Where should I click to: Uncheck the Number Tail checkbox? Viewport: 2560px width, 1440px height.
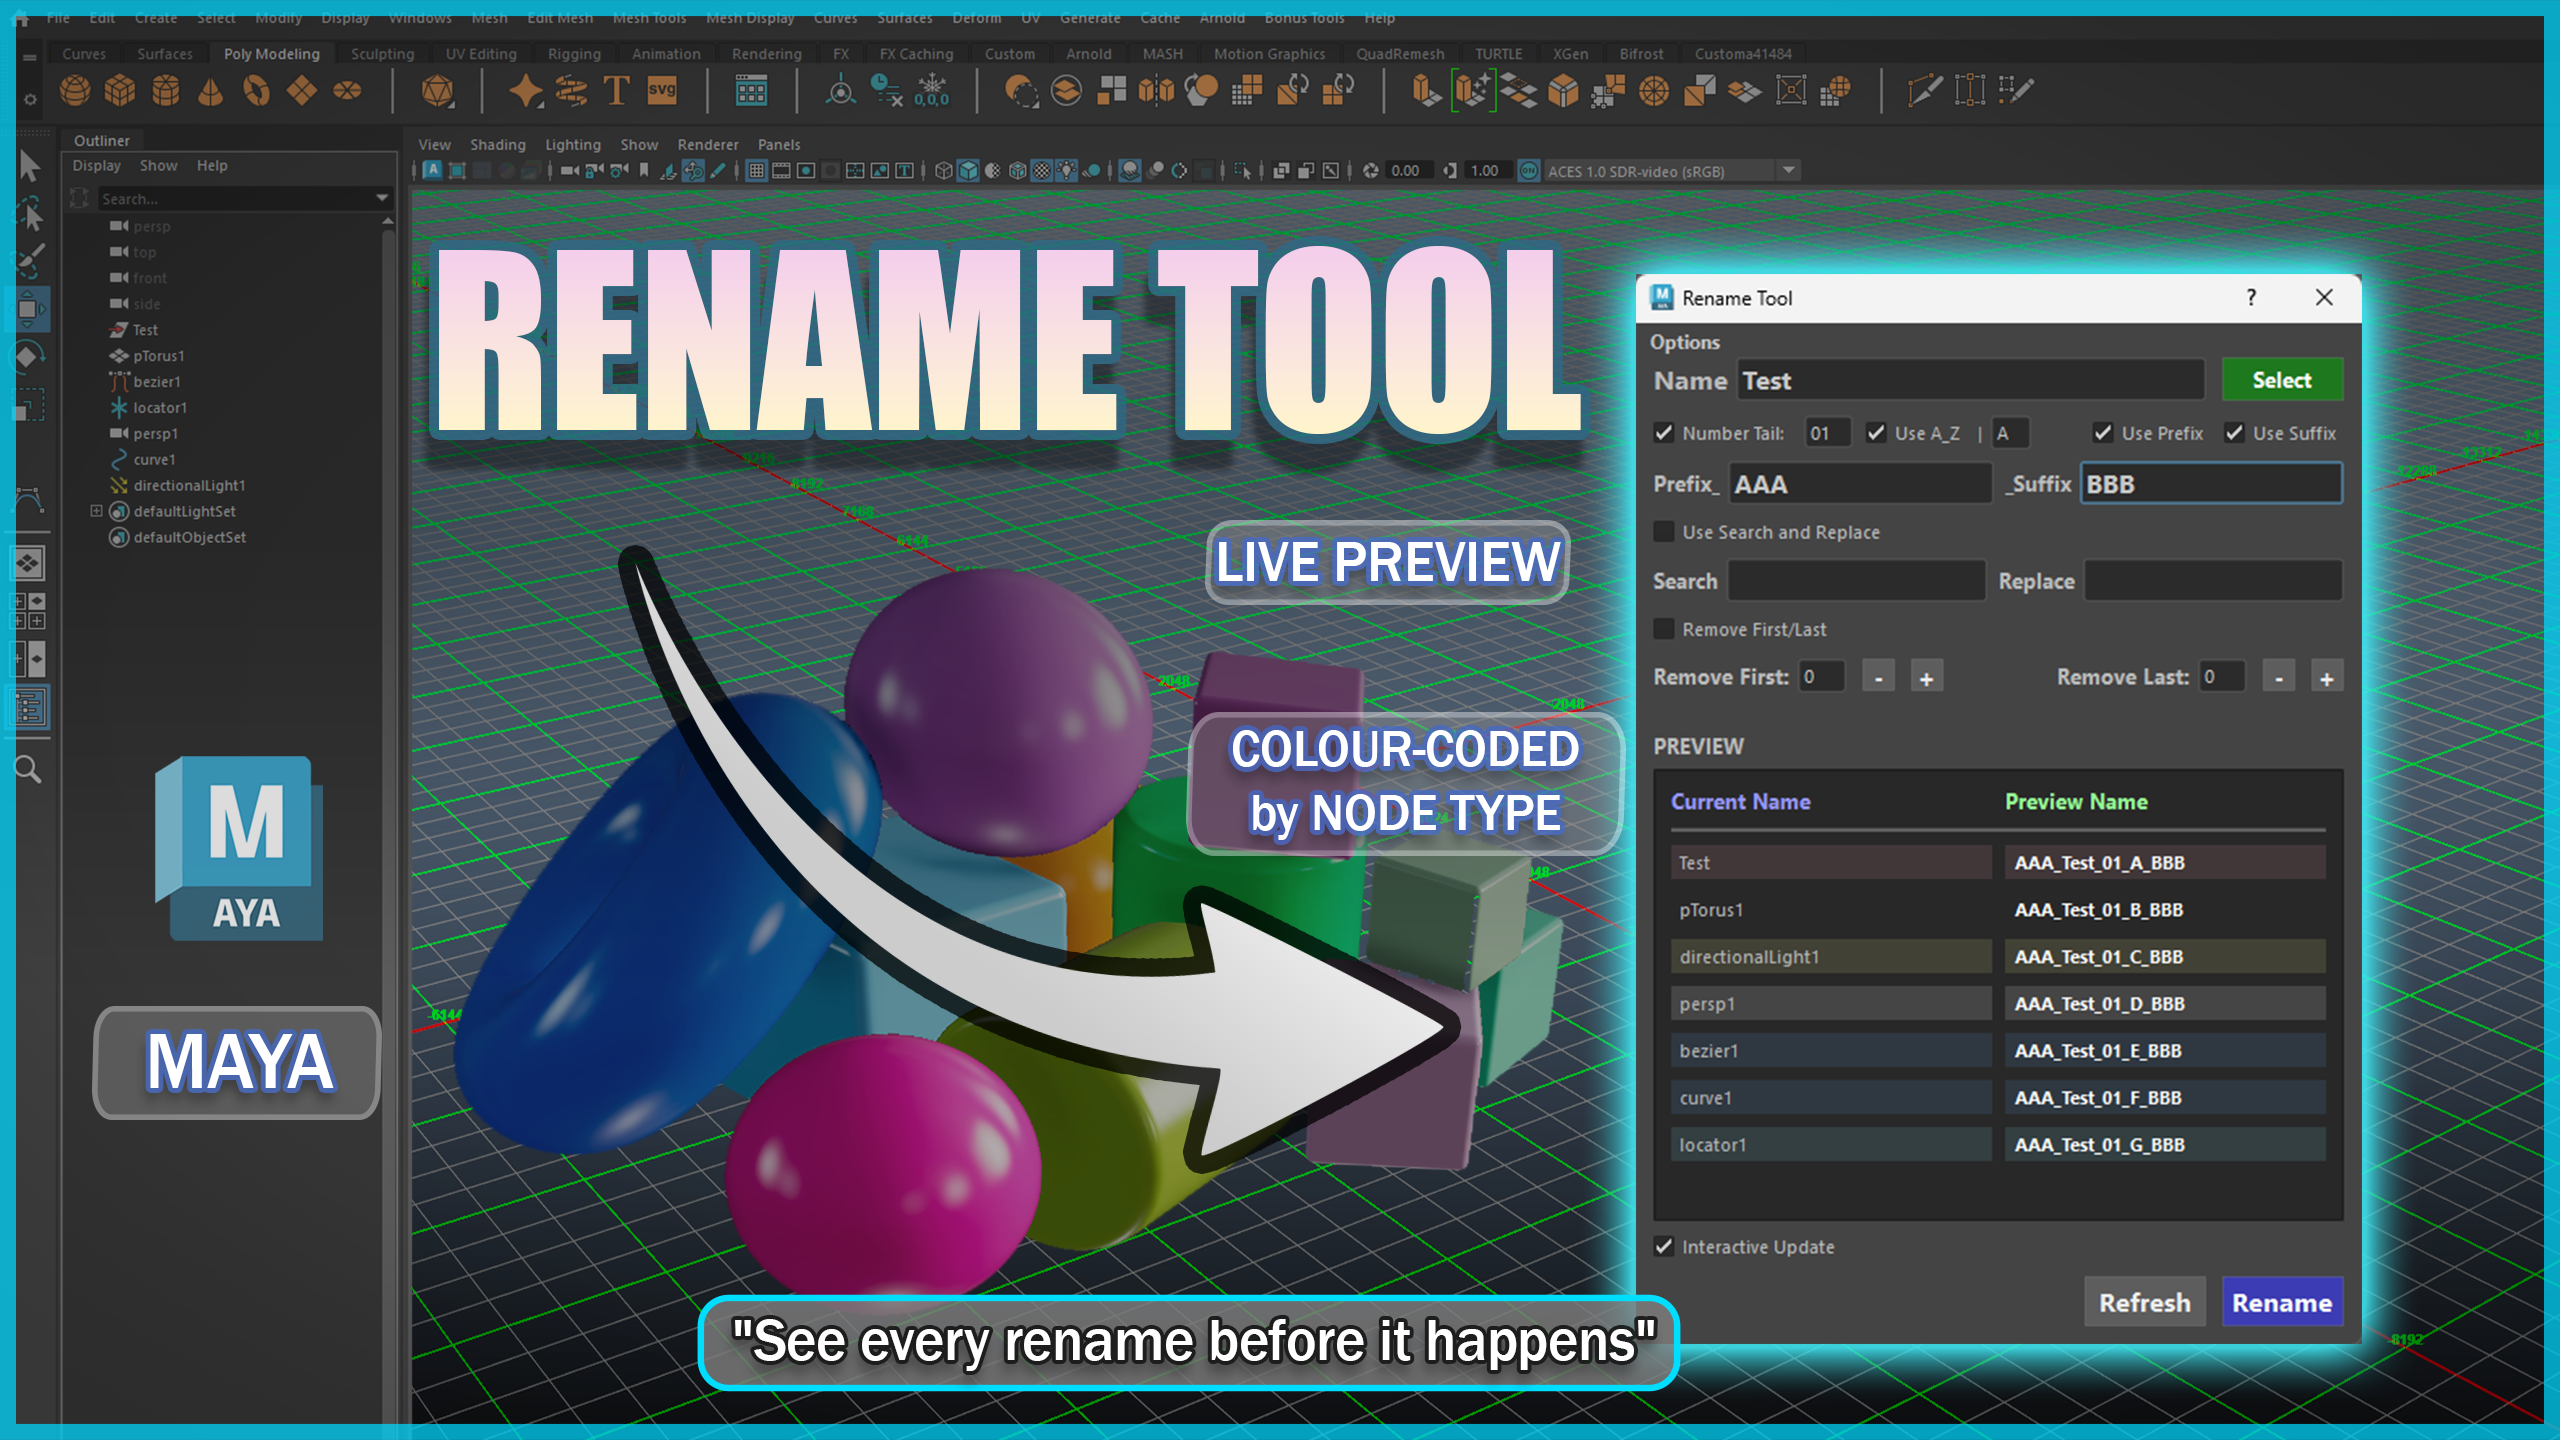point(1664,433)
